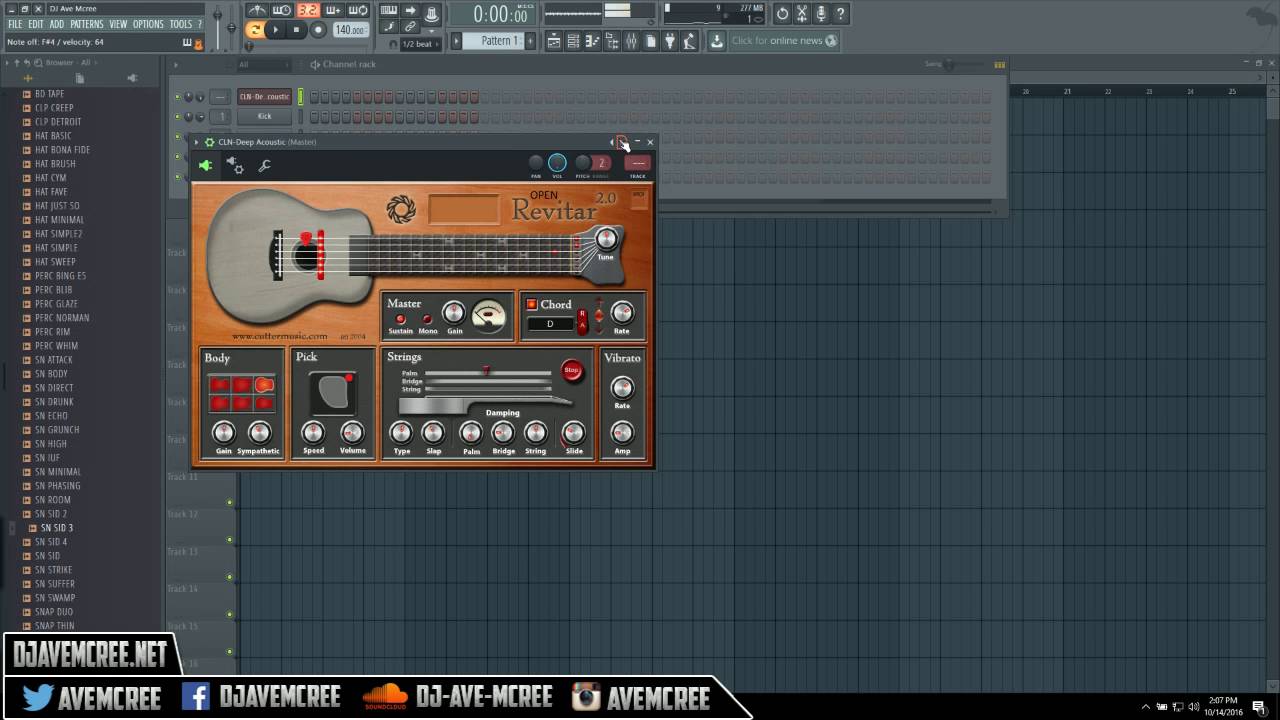Click the PAN knob in plugin wrapper
This screenshot has width=1280, height=720.
coord(536,163)
